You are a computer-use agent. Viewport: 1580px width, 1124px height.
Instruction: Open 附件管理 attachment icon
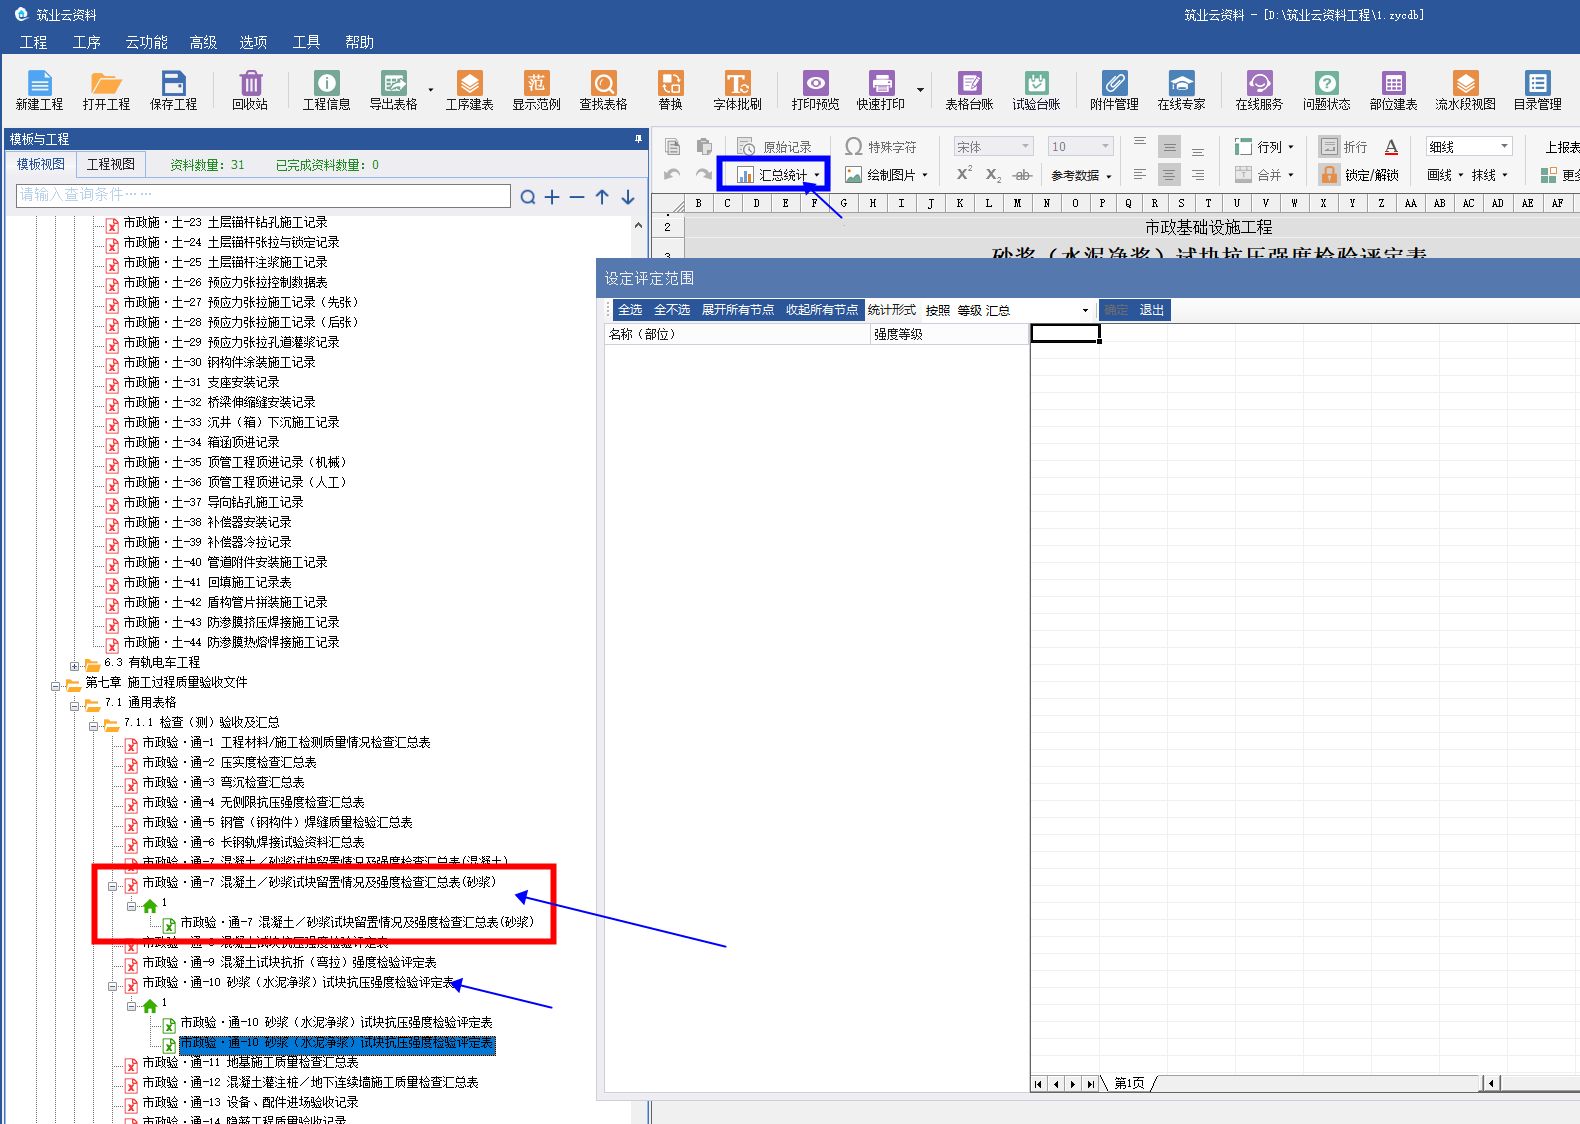pyautogui.click(x=1114, y=90)
